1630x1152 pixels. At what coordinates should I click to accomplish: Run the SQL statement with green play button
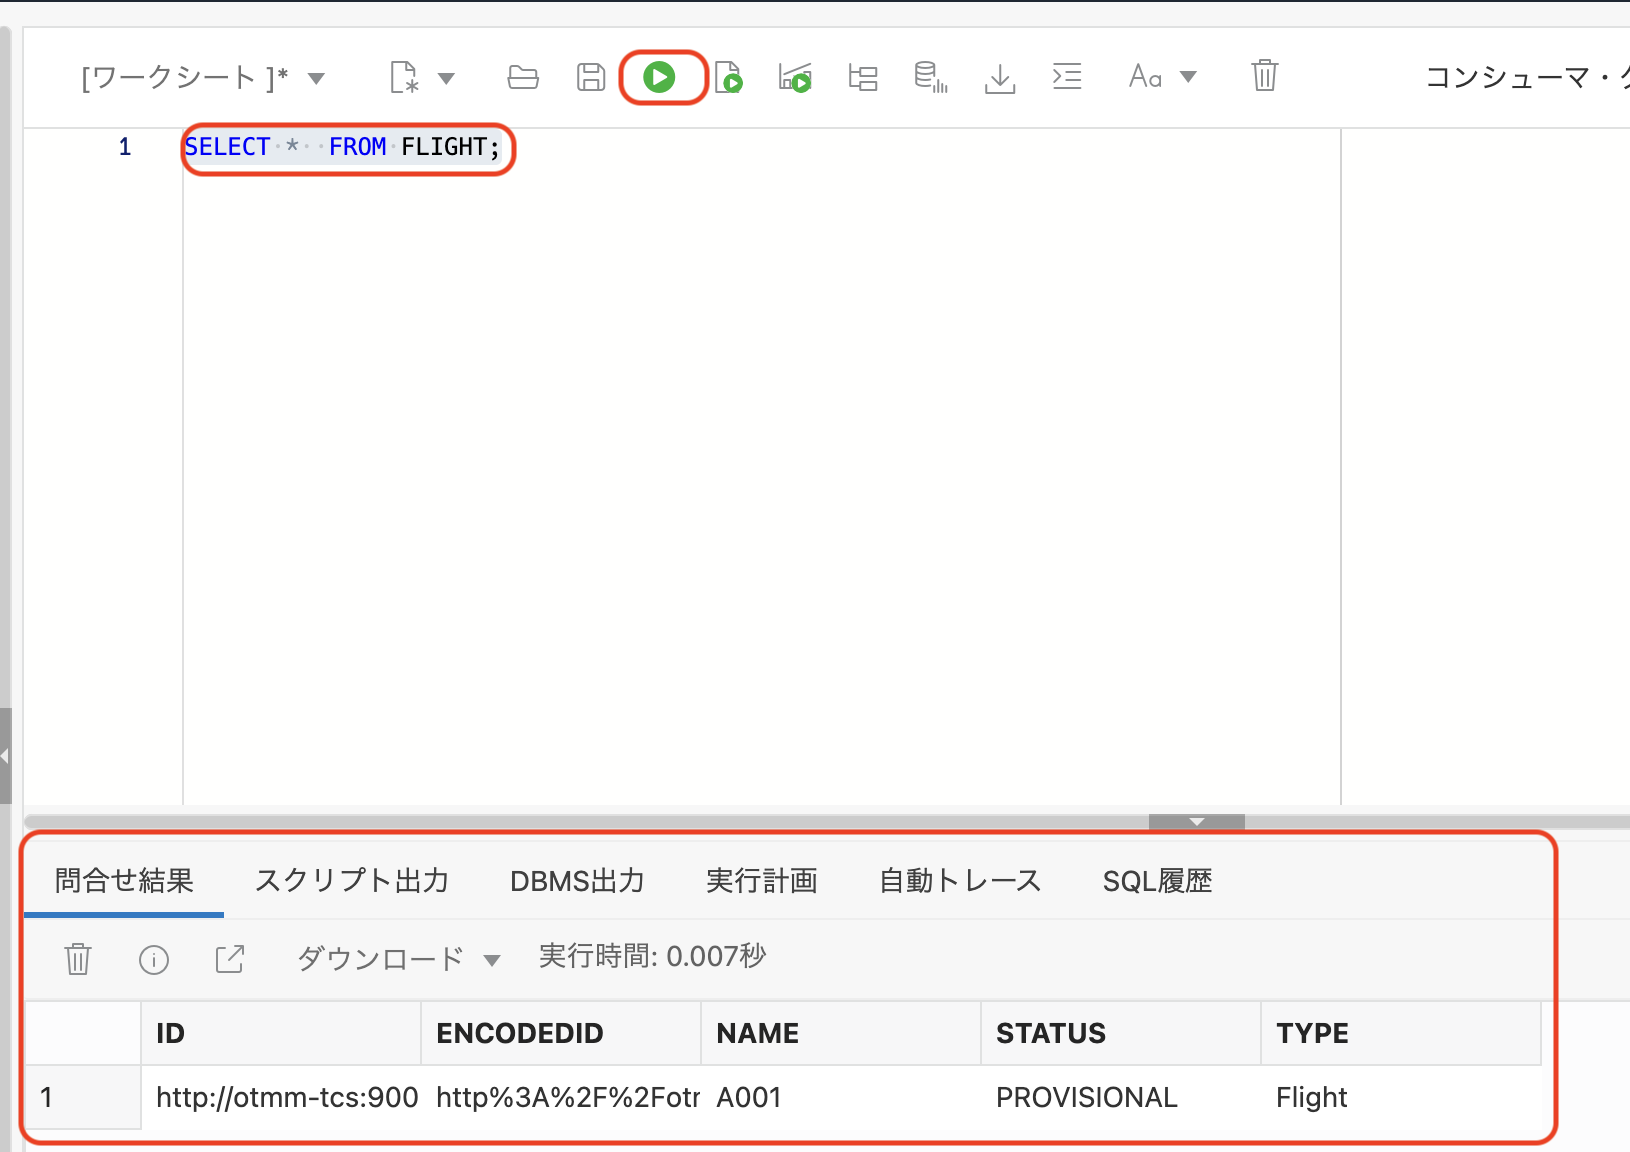[659, 77]
